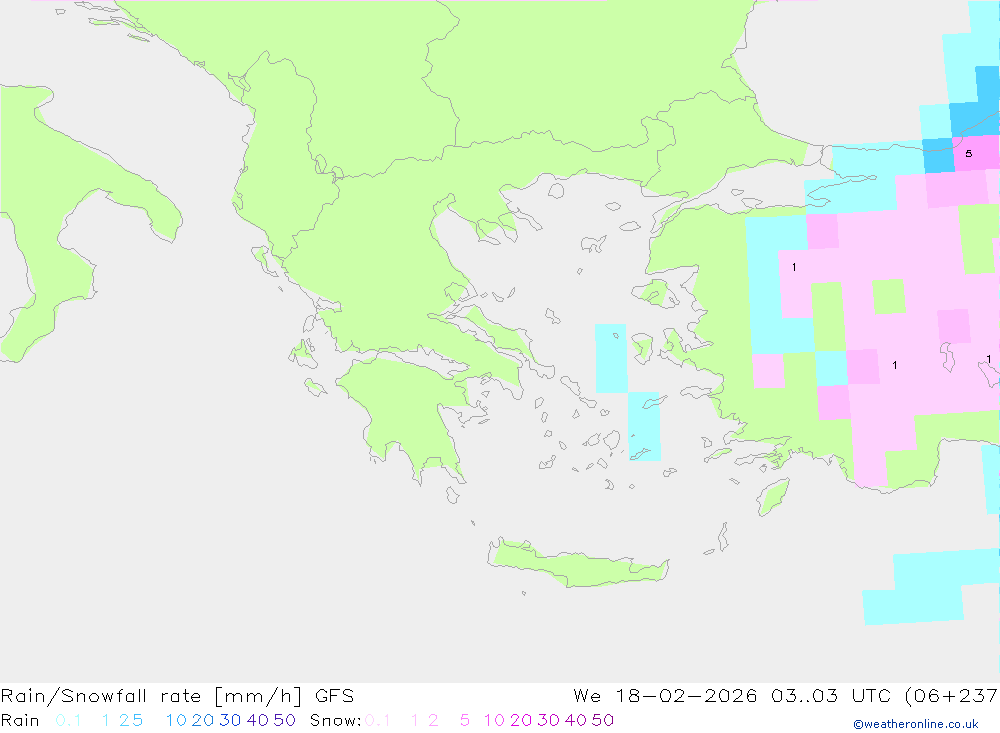Screen dimensions: 1000x733
Task: Click the '5' snowfall value on the map
Action: coord(969,154)
